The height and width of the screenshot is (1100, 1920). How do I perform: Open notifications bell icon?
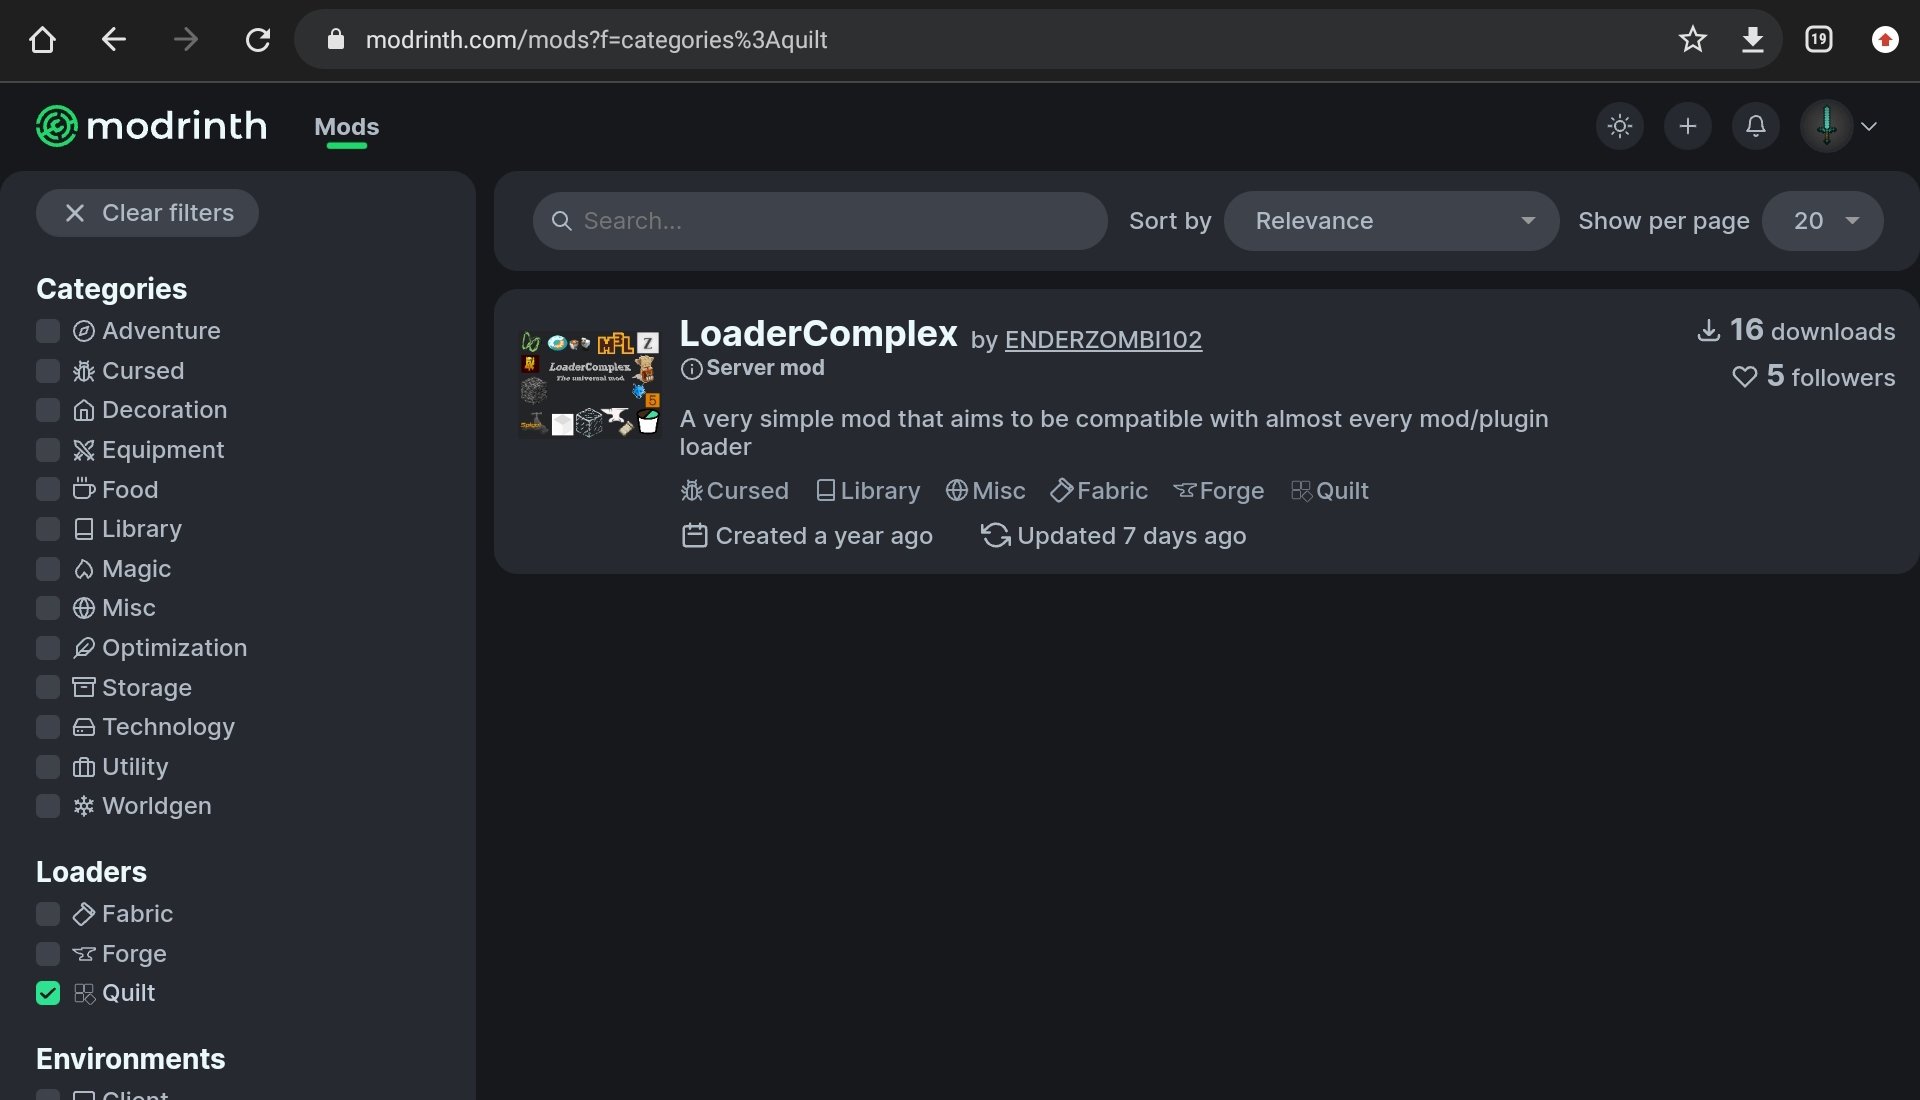pos(1756,126)
